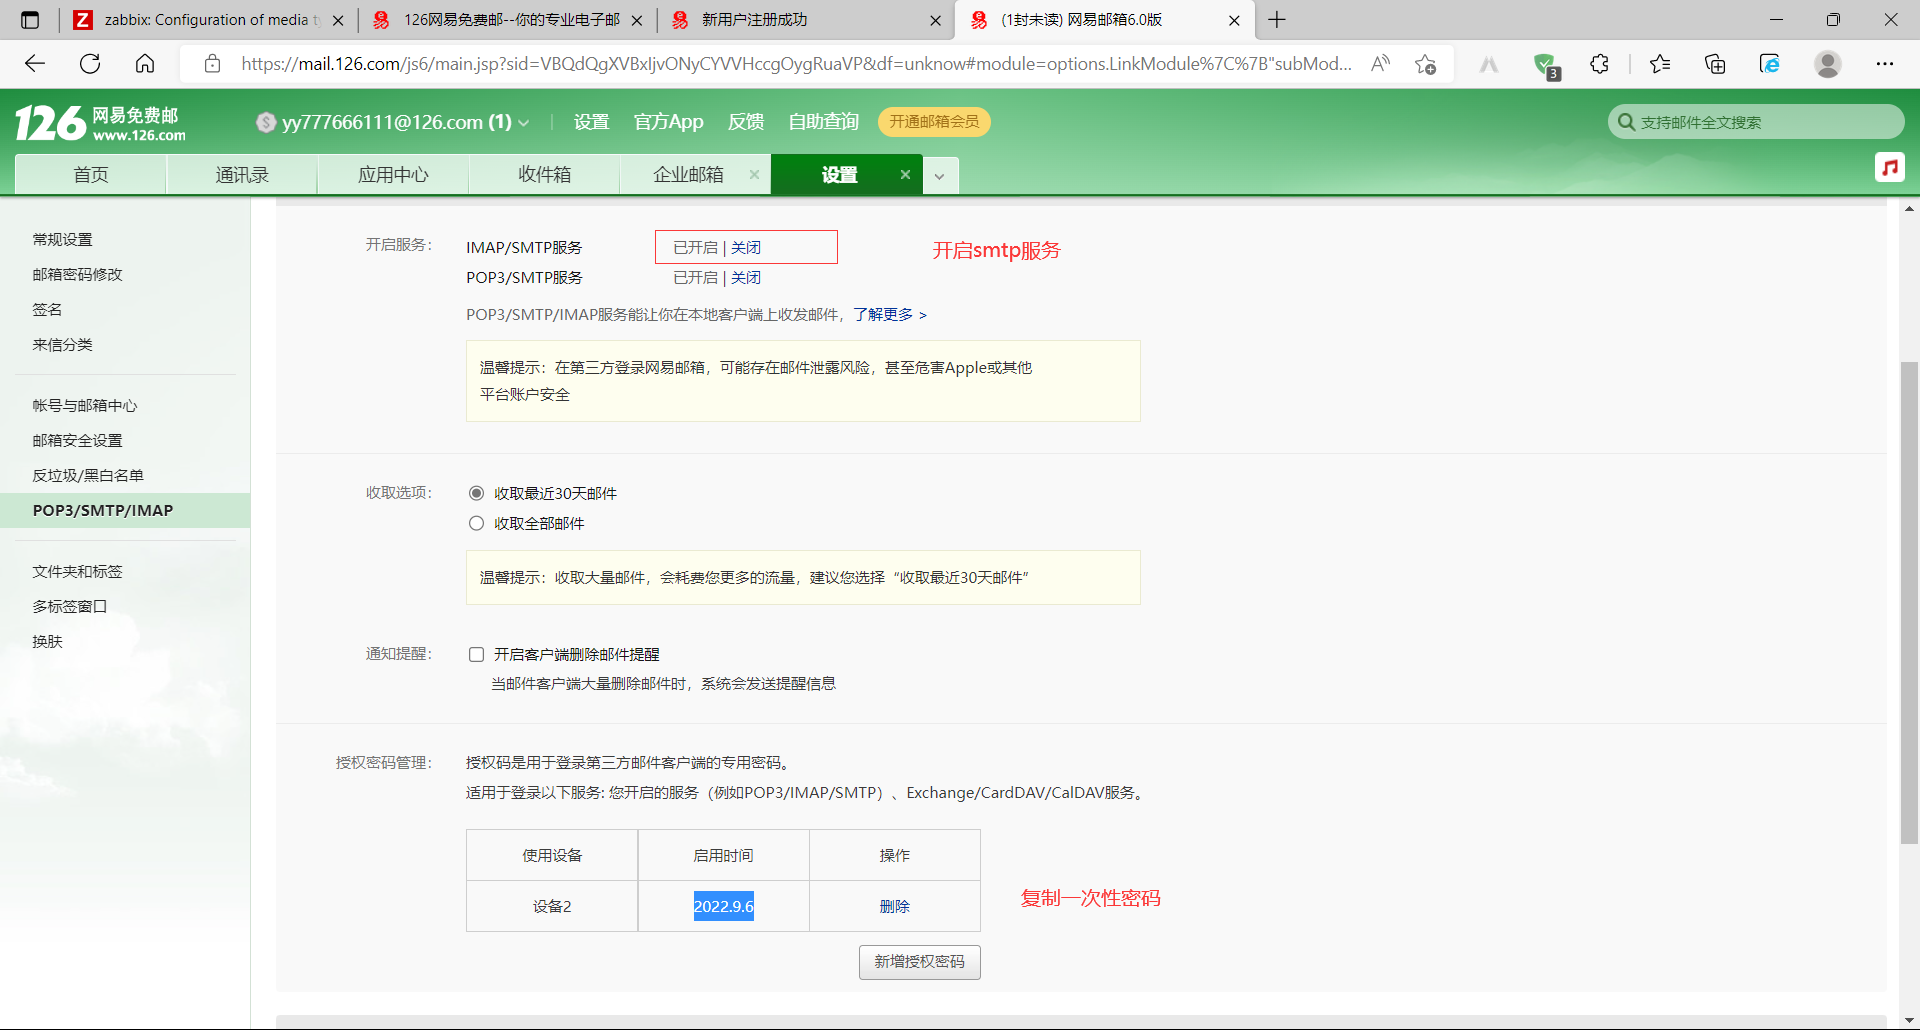Click 官方App link in header
This screenshot has width=1920, height=1030.
(x=668, y=122)
